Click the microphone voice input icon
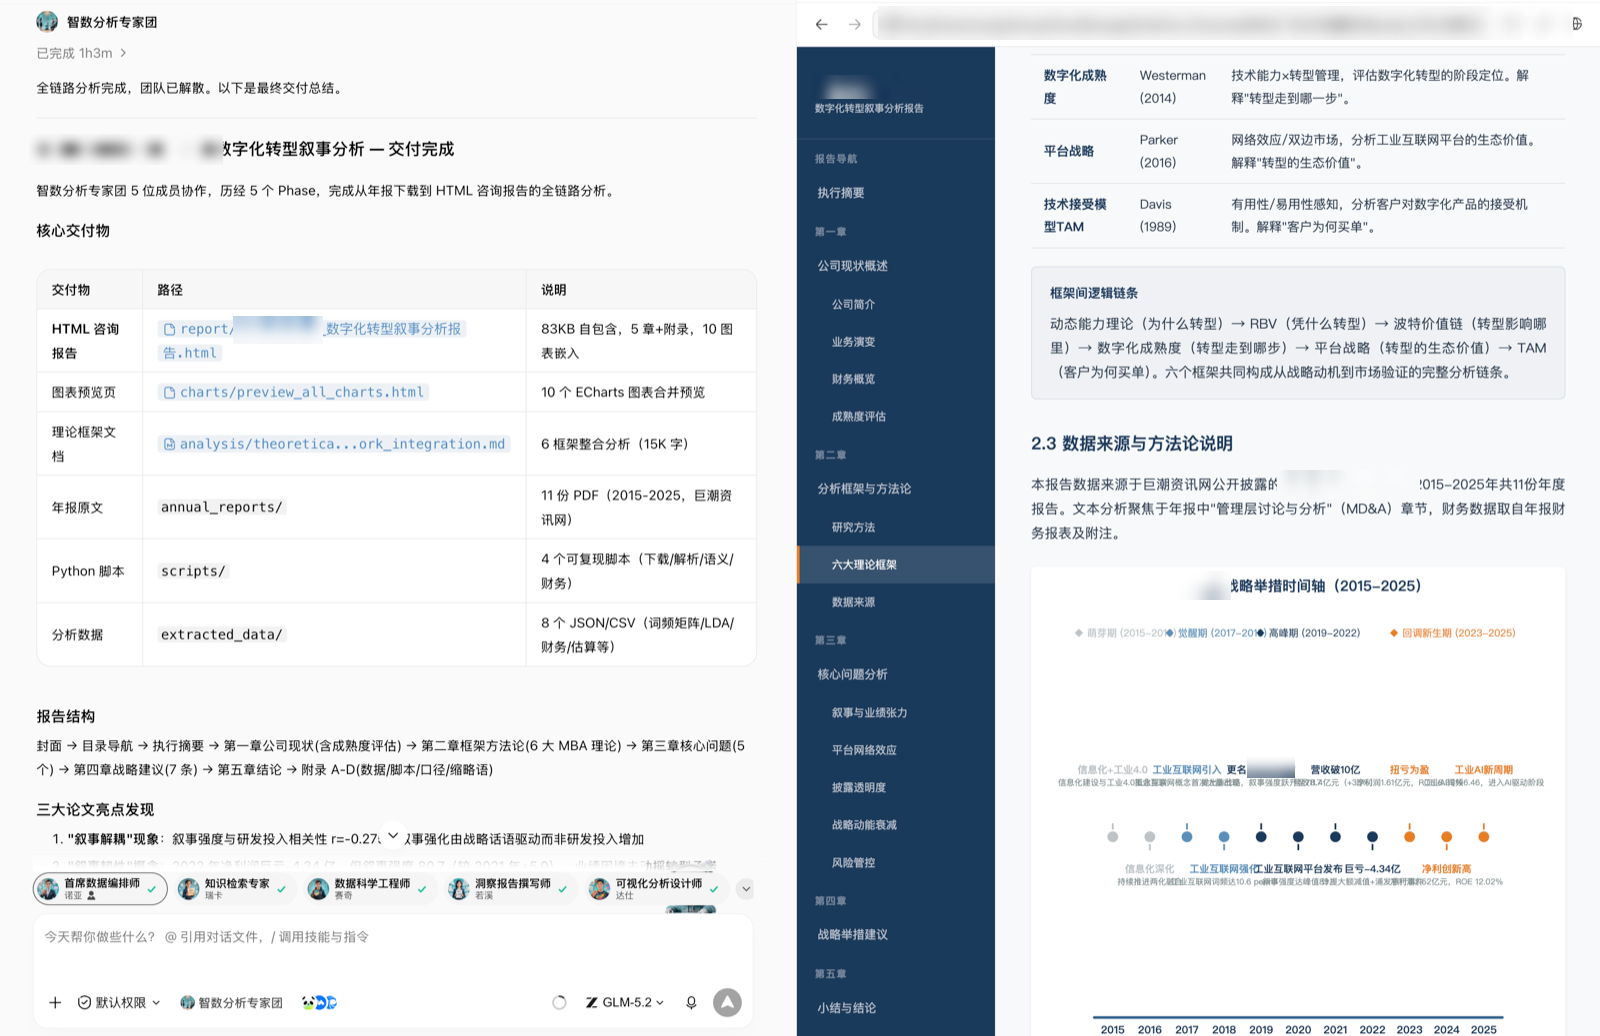Image resolution: width=1600 pixels, height=1036 pixels. pyautogui.click(x=691, y=1002)
